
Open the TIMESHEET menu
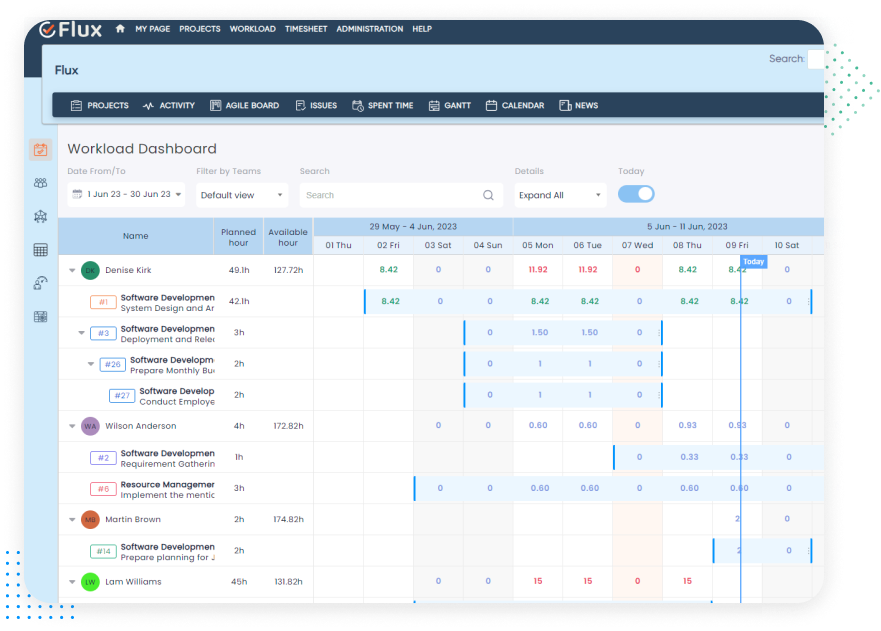coord(305,28)
